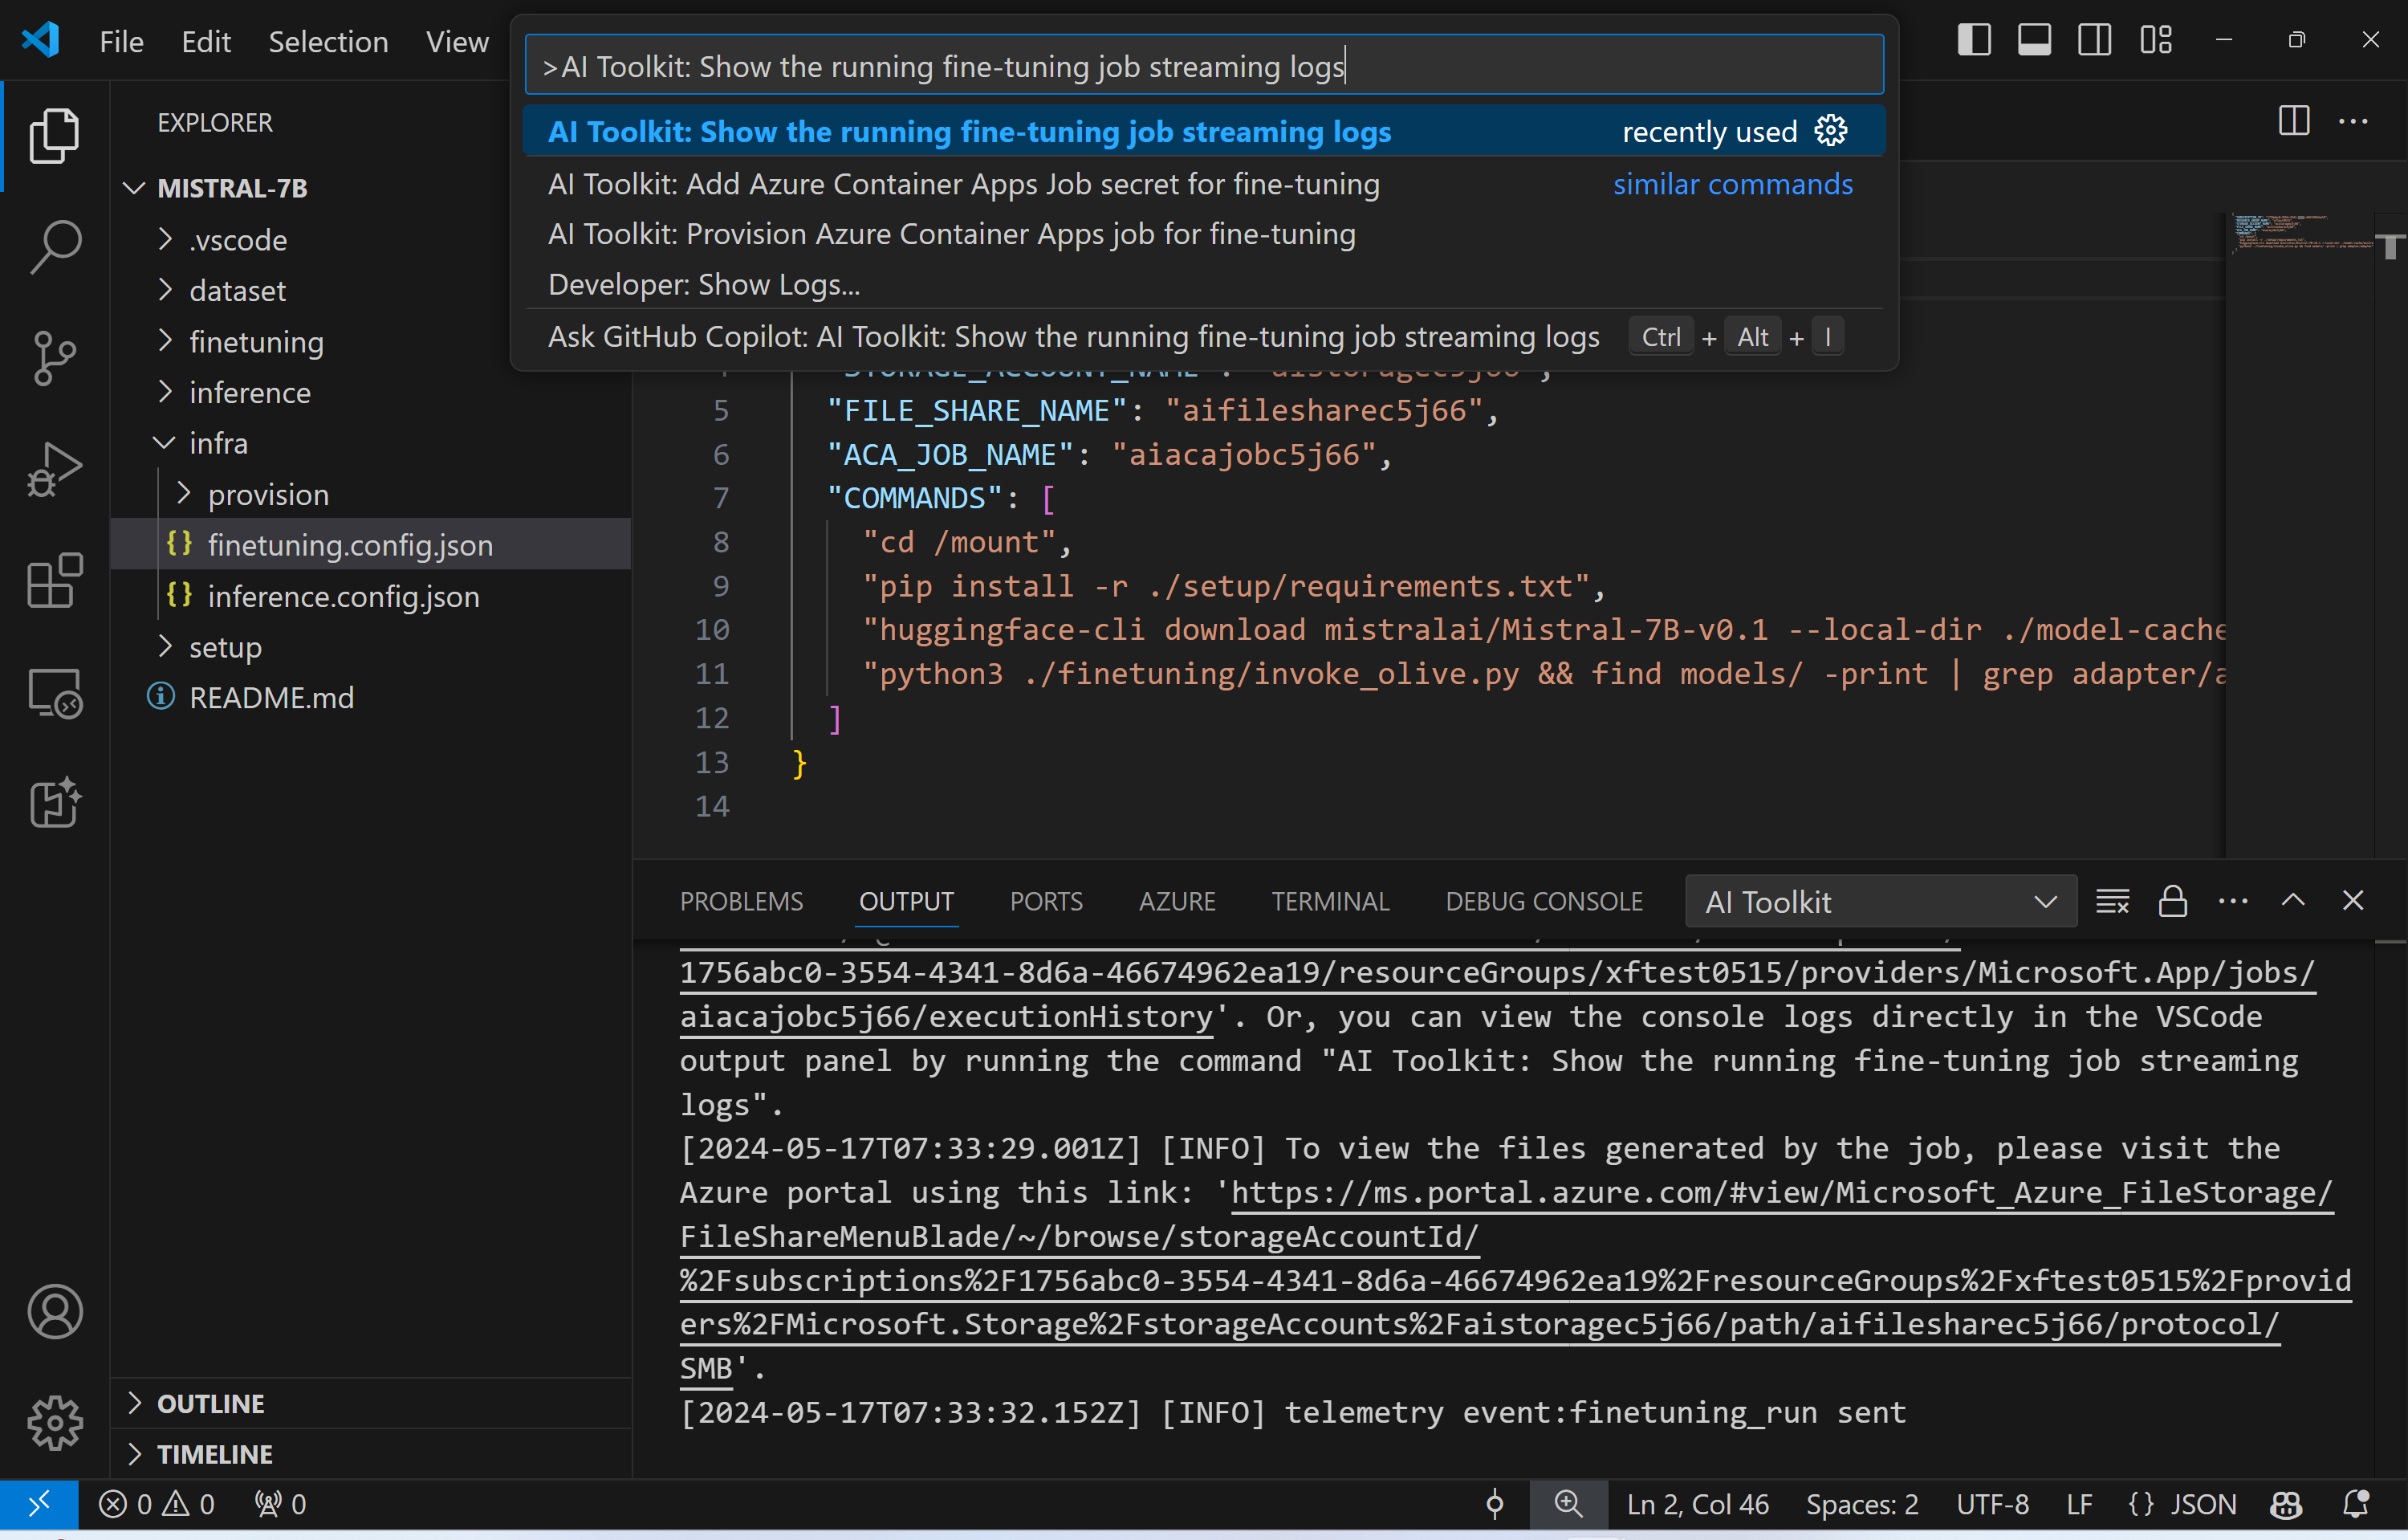Screen dimensions: 2408x1540
Task: Open errors and warnings count in status bar
Action: click(157, 1504)
